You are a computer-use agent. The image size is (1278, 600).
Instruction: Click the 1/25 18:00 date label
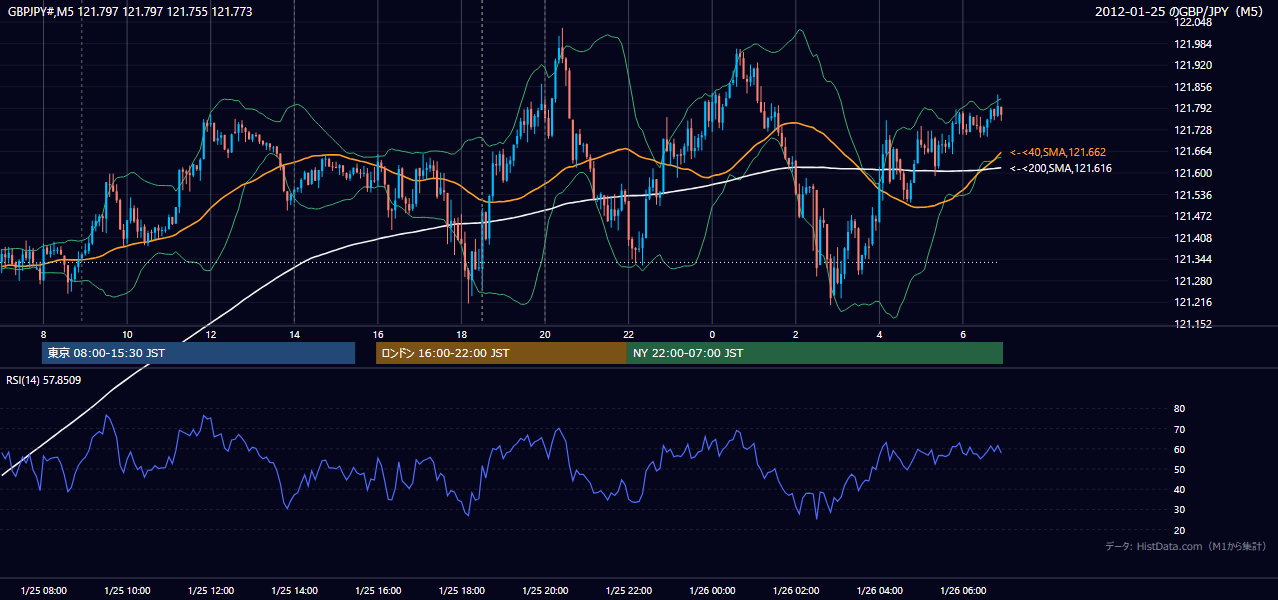461,591
